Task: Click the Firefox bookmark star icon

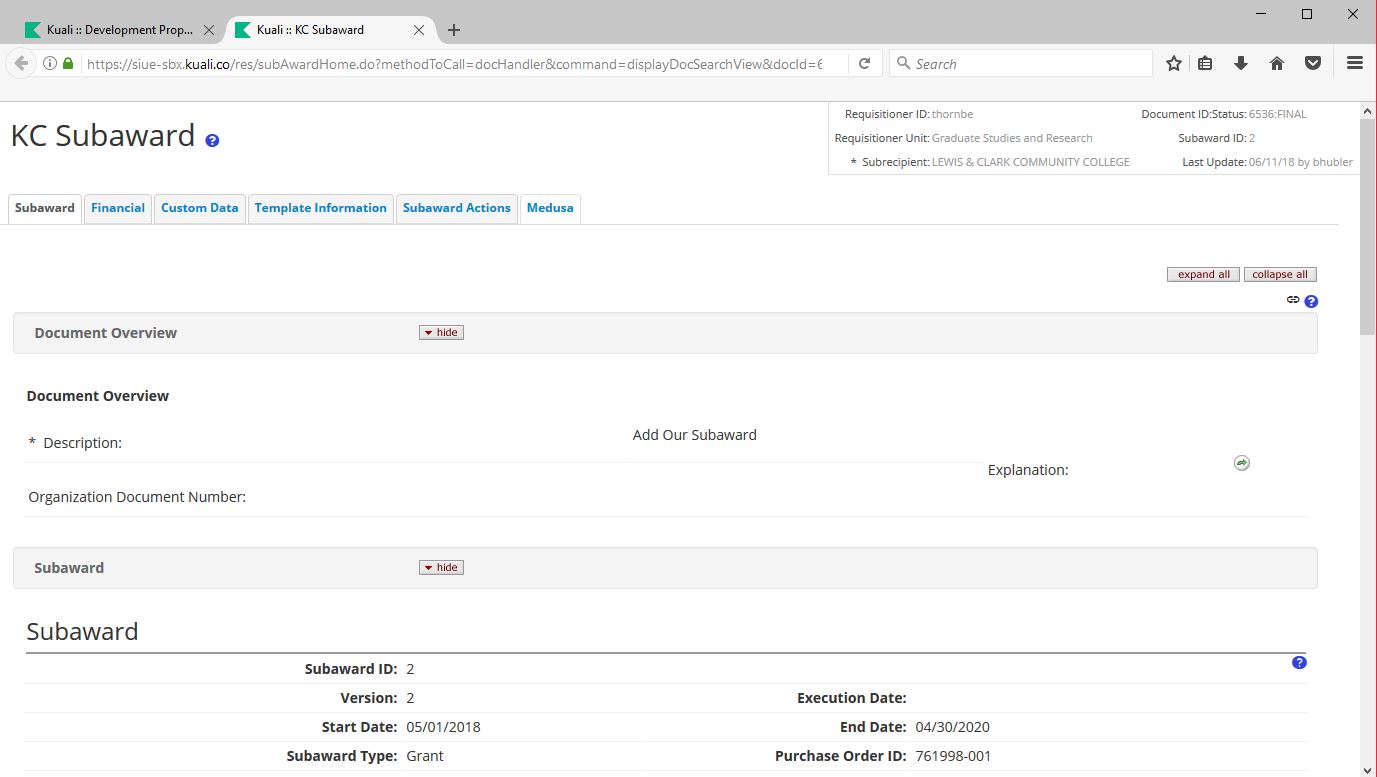Action: coord(1174,63)
